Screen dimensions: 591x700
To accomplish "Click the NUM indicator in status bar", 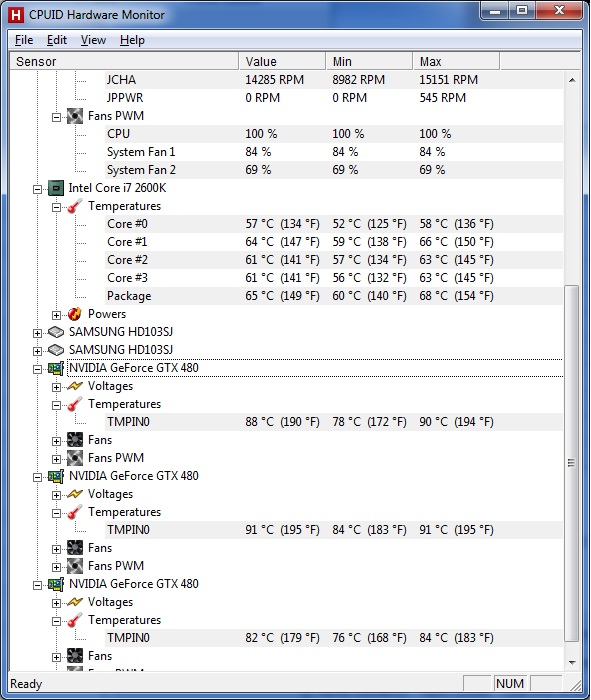I will coord(510,684).
